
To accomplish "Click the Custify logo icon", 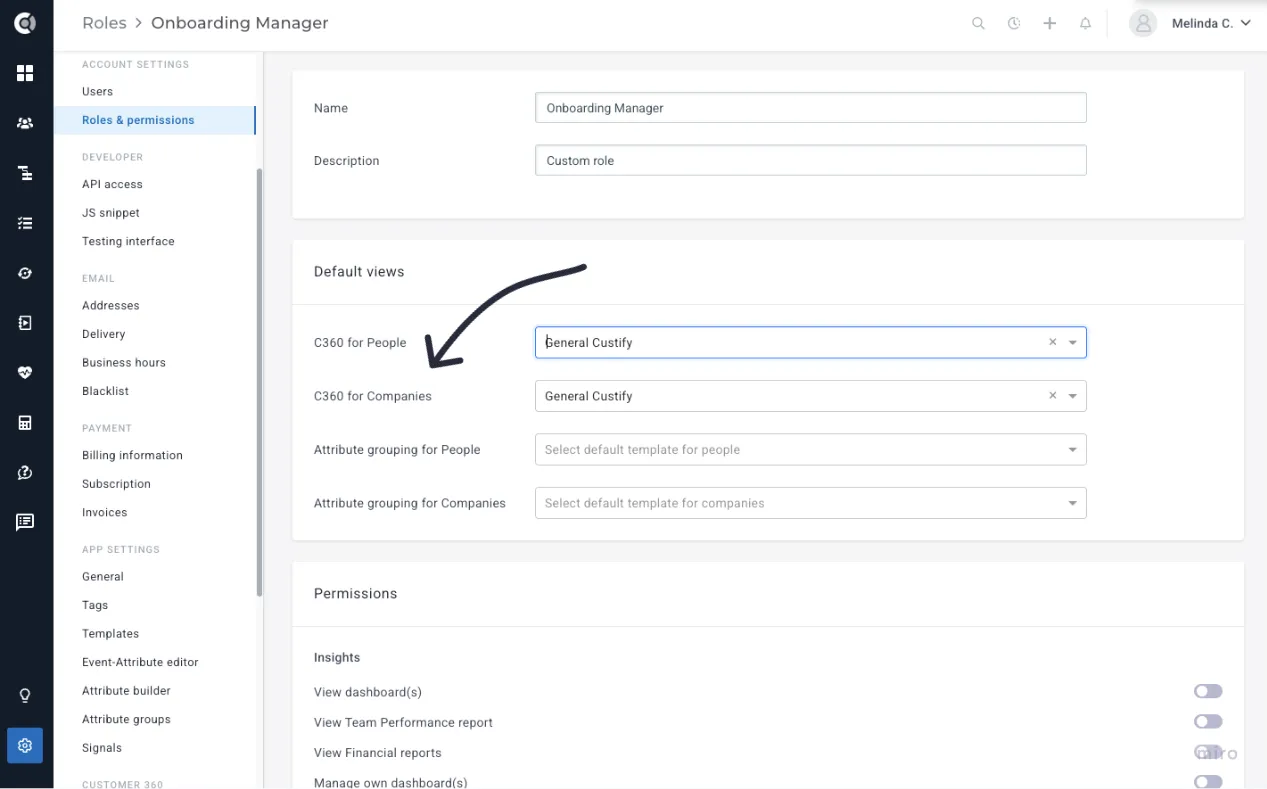I will (x=25, y=23).
